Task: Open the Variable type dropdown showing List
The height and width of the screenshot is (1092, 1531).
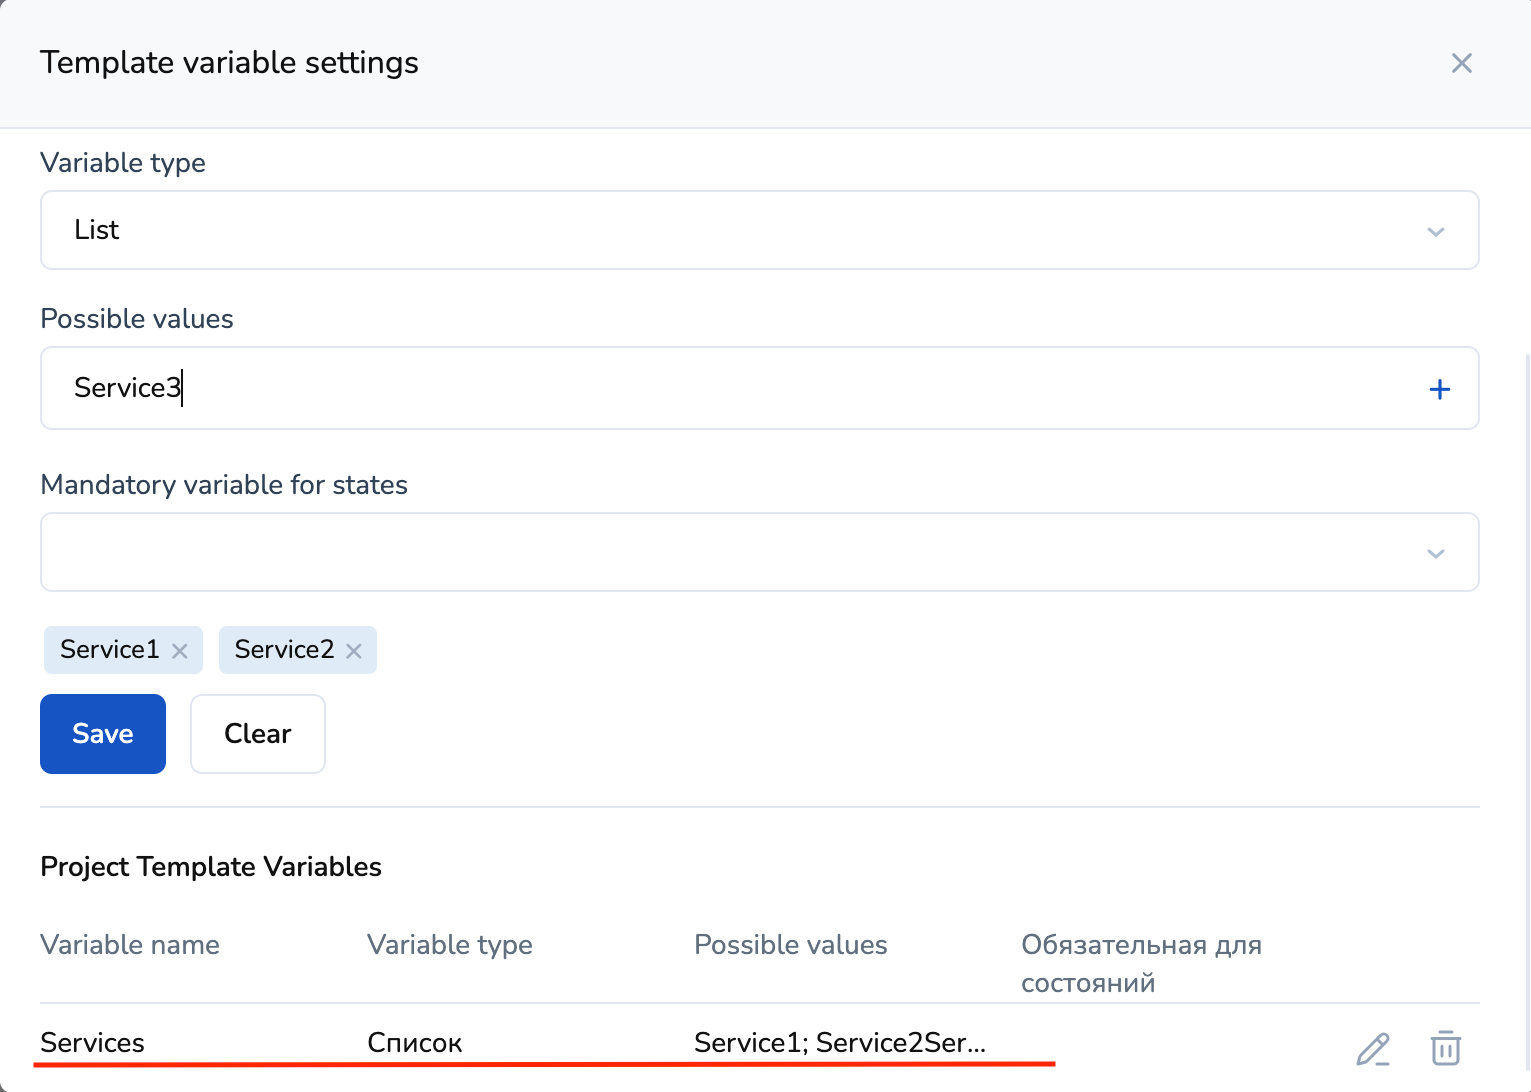Action: click(740, 230)
